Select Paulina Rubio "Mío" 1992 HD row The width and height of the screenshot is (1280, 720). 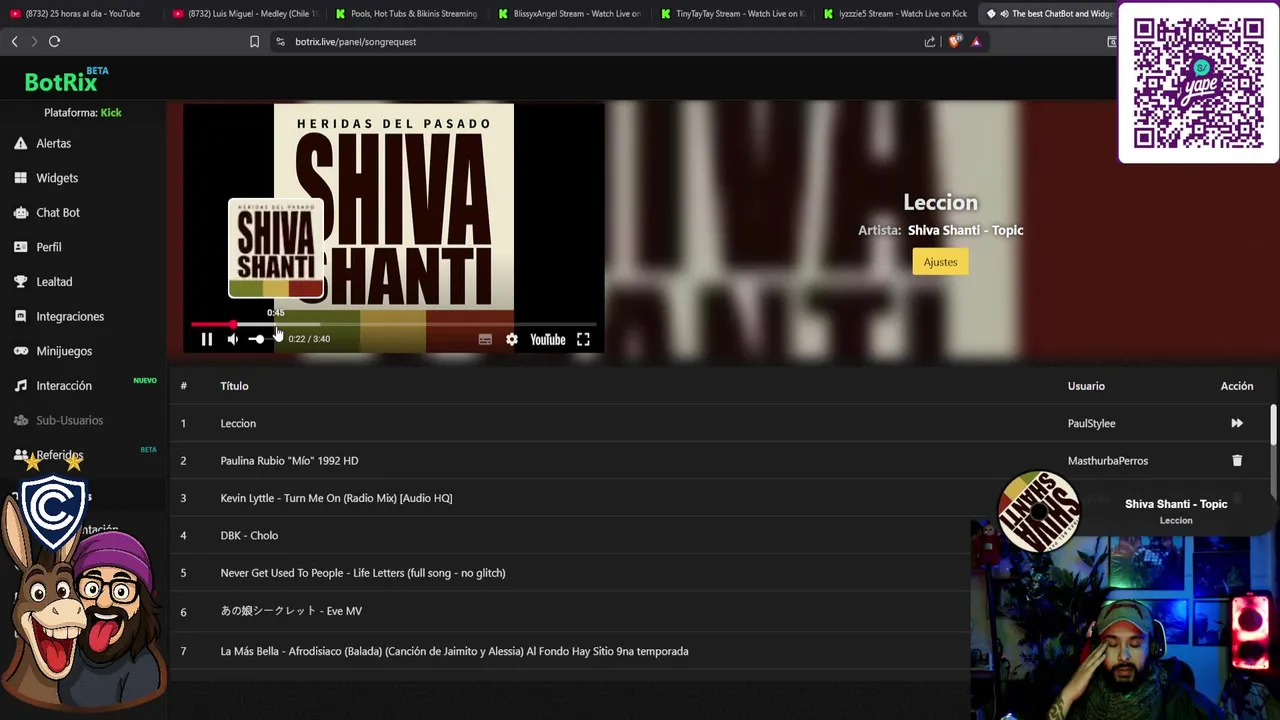tap(289, 461)
